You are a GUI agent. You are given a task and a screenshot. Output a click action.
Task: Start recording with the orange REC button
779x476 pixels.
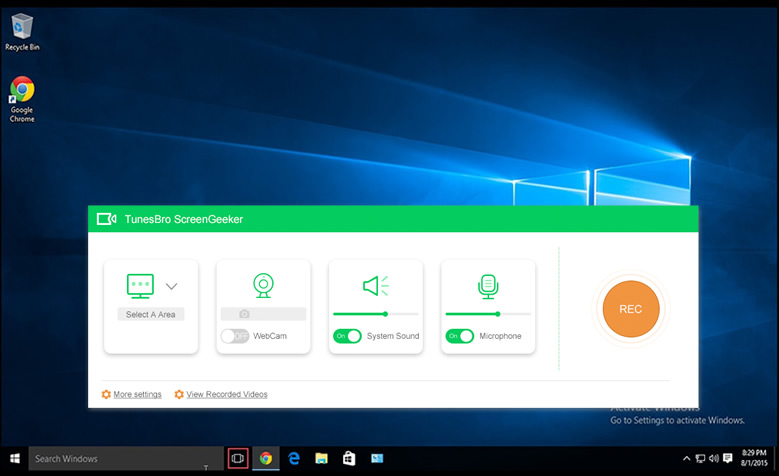pos(630,309)
